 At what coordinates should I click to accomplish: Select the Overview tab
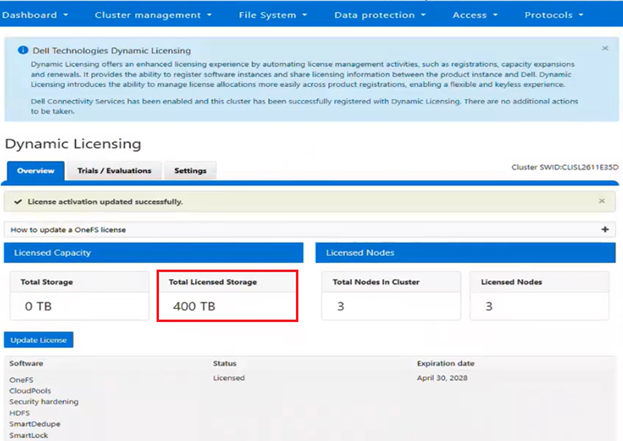click(35, 171)
